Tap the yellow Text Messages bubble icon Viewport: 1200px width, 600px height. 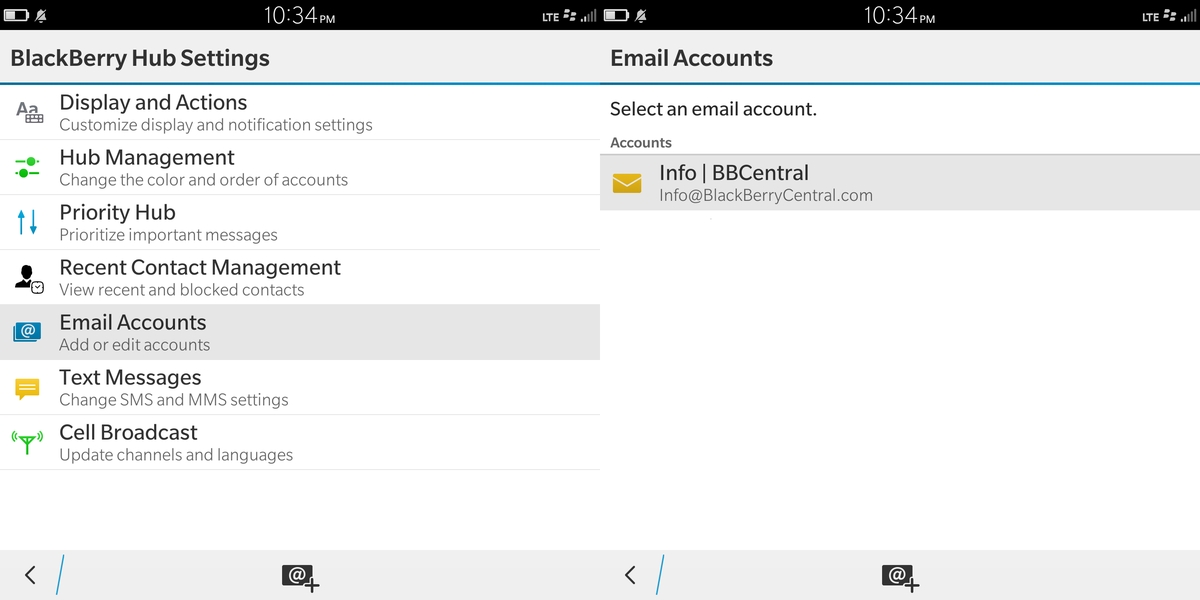(x=28, y=388)
